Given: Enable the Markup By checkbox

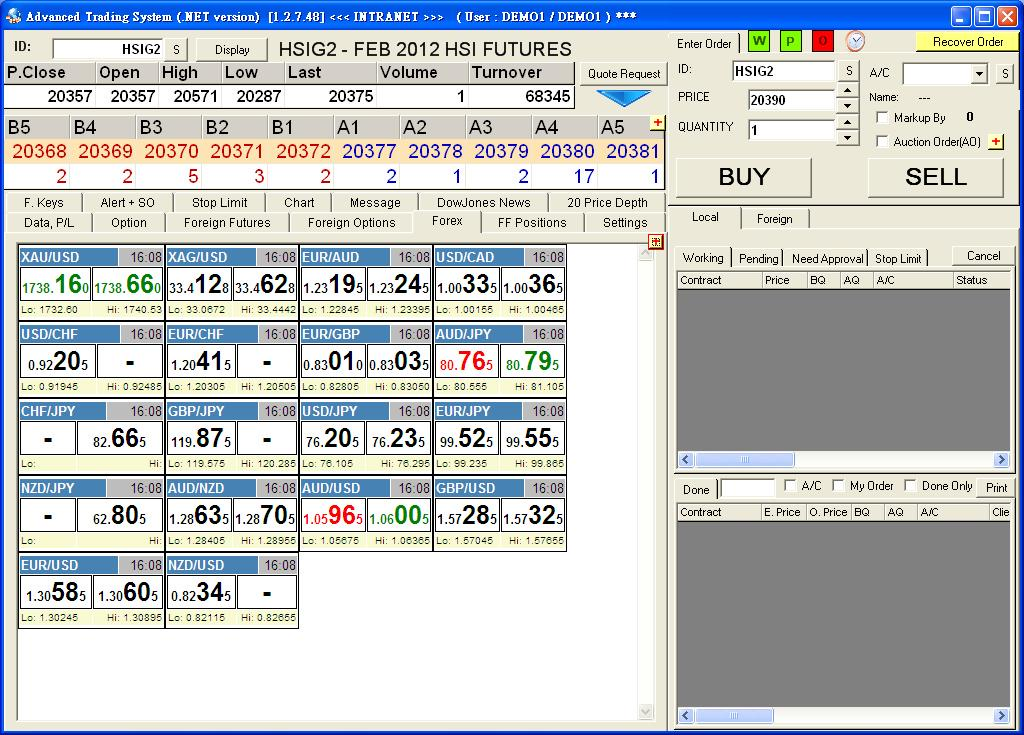Looking at the screenshot, I should pyautogui.click(x=882, y=118).
